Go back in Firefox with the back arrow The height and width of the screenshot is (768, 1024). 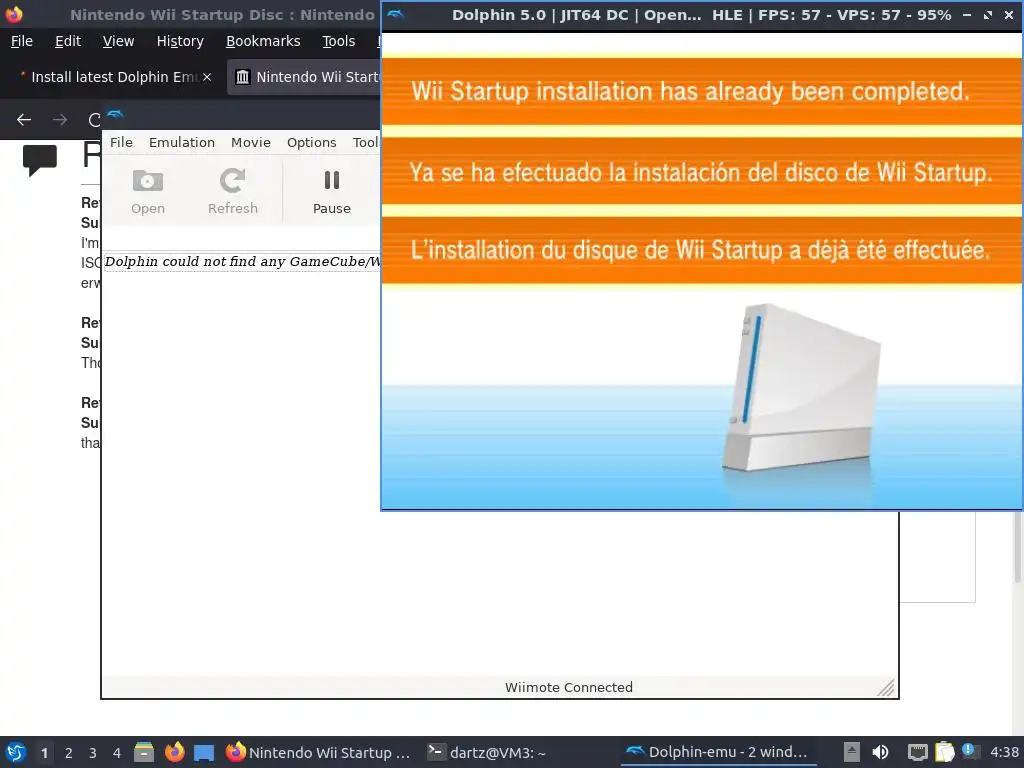(24, 120)
